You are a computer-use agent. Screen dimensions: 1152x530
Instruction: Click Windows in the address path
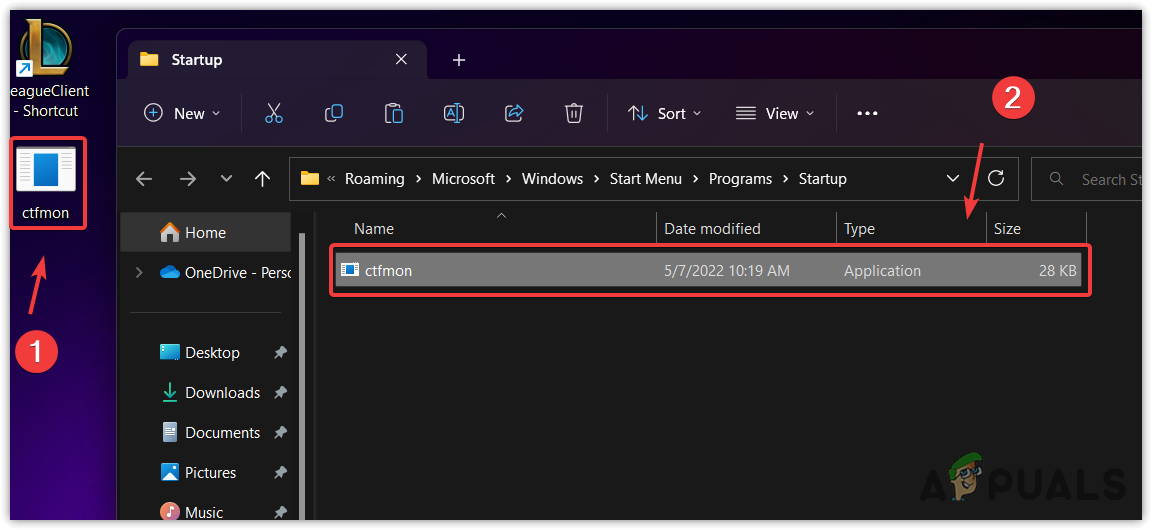pyautogui.click(x=552, y=179)
